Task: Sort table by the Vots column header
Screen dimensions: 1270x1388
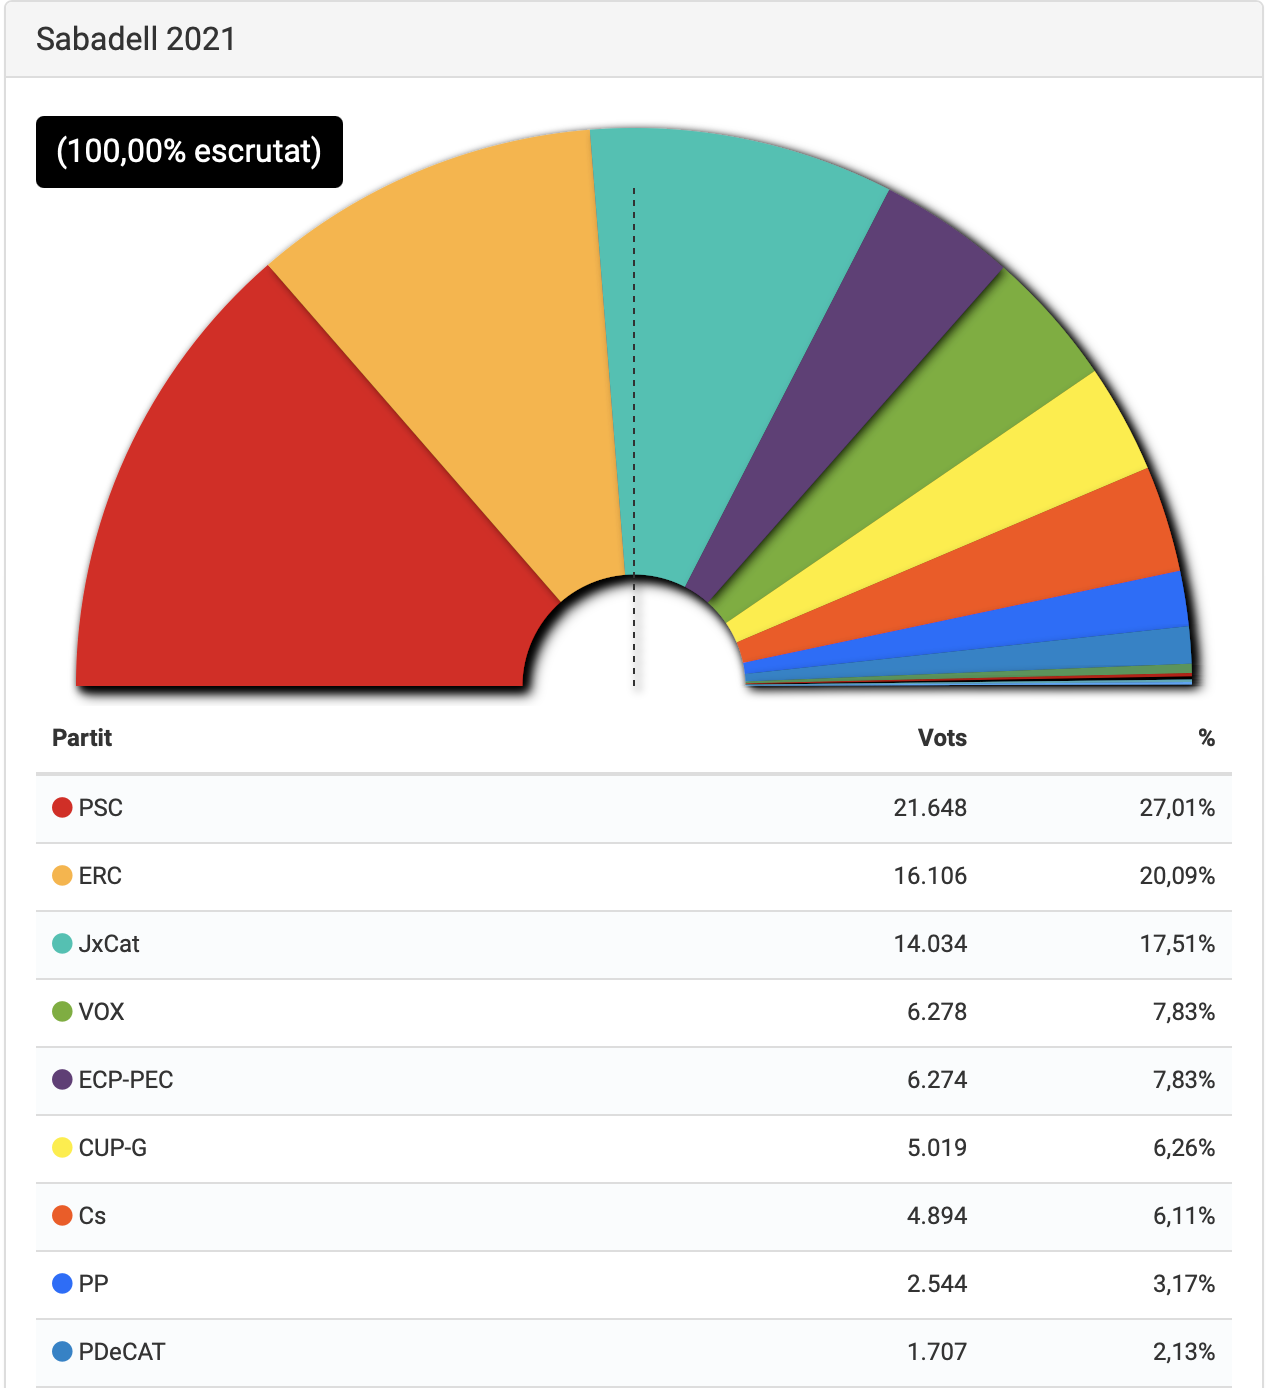Action: coord(942,738)
